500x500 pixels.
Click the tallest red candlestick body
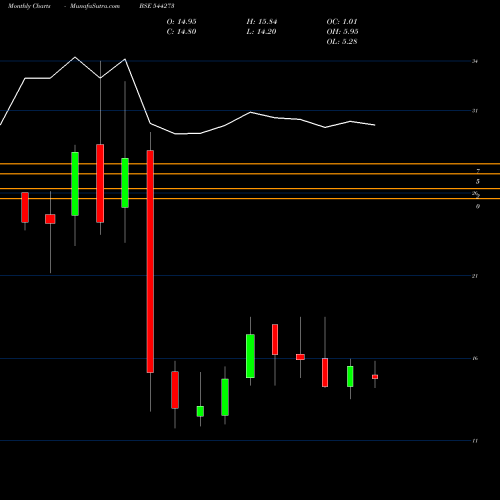tap(150, 261)
